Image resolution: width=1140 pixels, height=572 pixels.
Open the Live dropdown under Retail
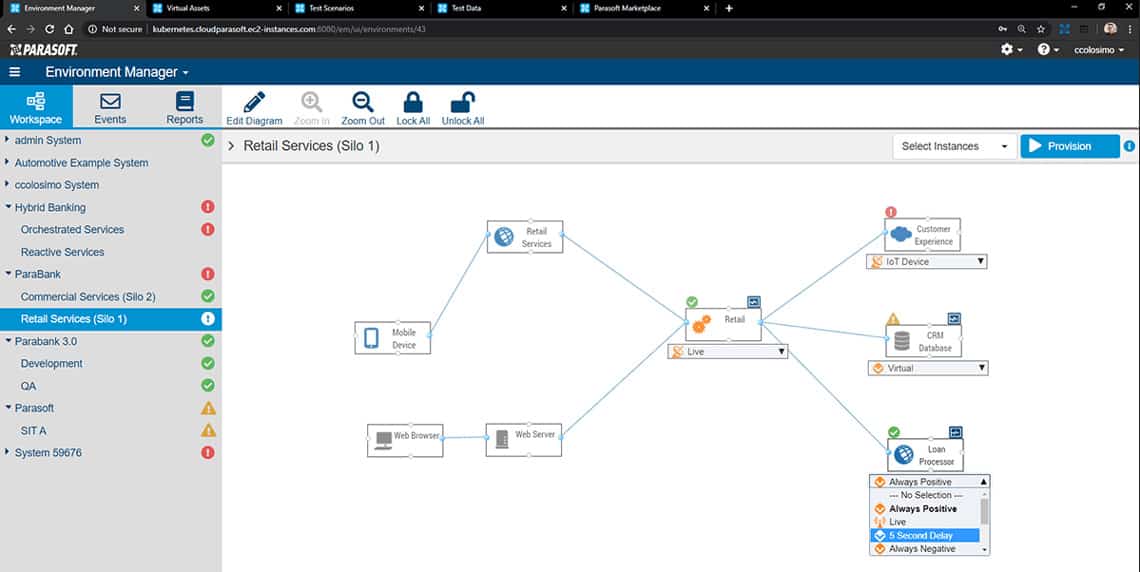point(728,352)
